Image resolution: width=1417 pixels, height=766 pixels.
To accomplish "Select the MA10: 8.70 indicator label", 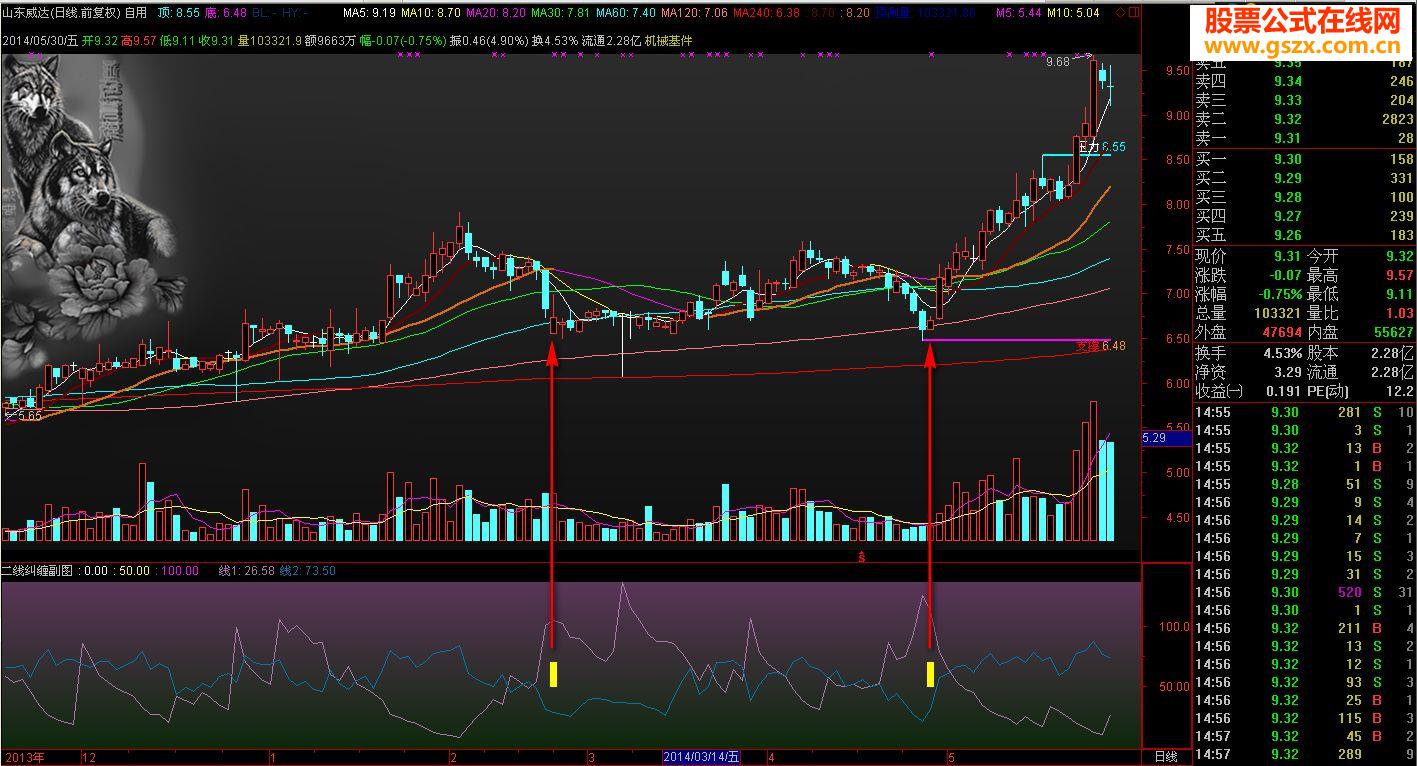I will tap(430, 14).
